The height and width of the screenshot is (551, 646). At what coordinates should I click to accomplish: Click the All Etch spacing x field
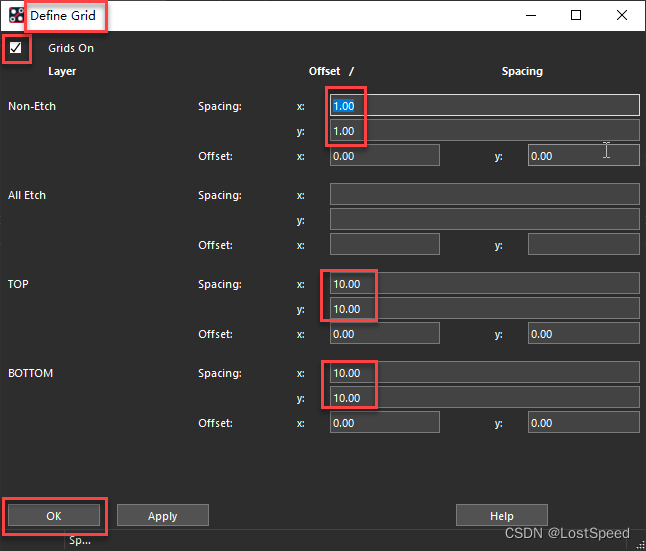coord(484,195)
